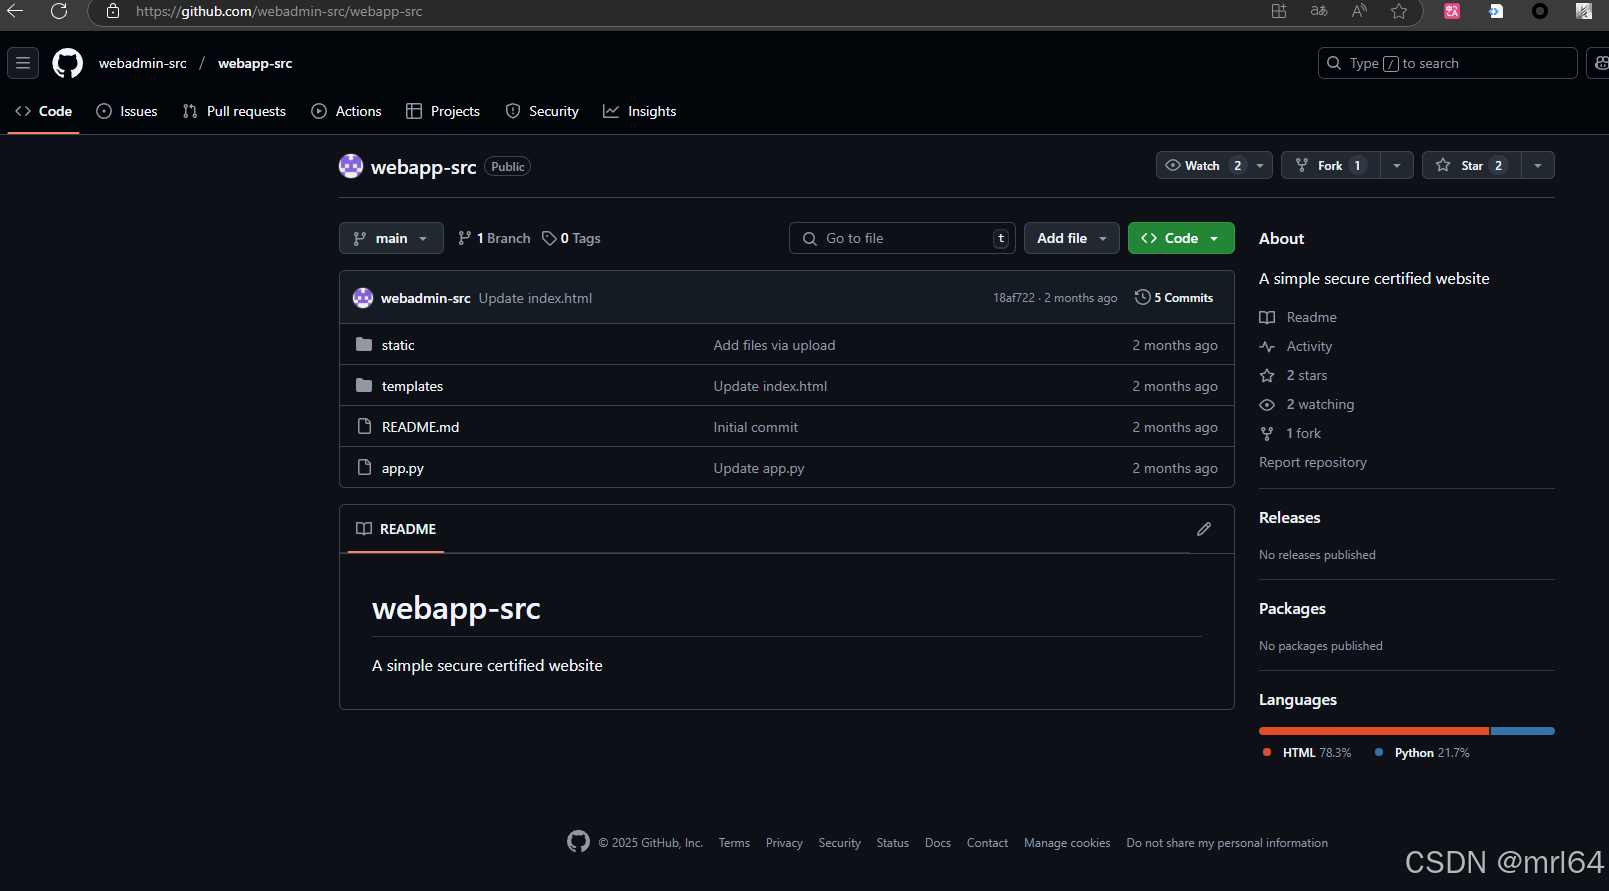Image resolution: width=1609 pixels, height=891 pixels.
Task: Click the split screen icon in address bar
Action: pos(1279,11)
